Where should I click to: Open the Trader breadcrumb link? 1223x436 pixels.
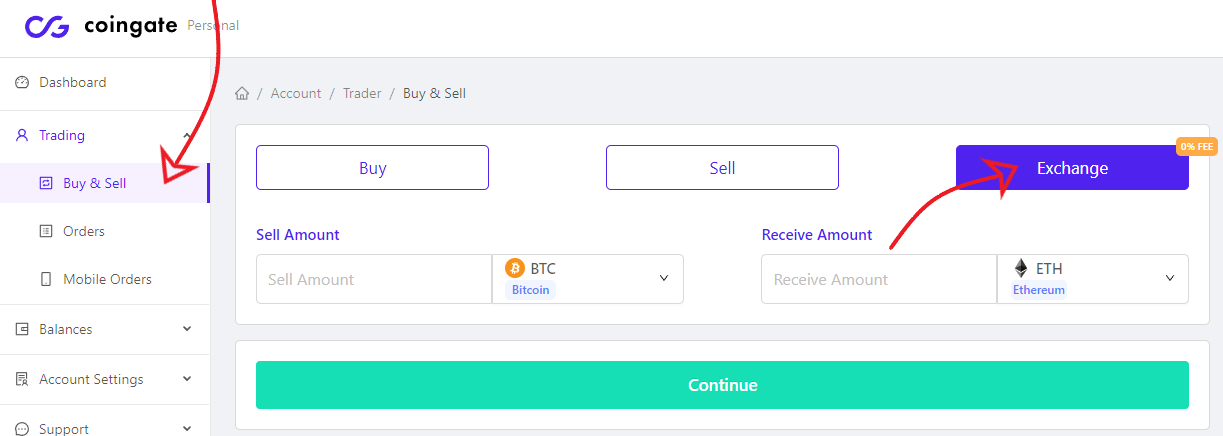click(x=362, y=93)
